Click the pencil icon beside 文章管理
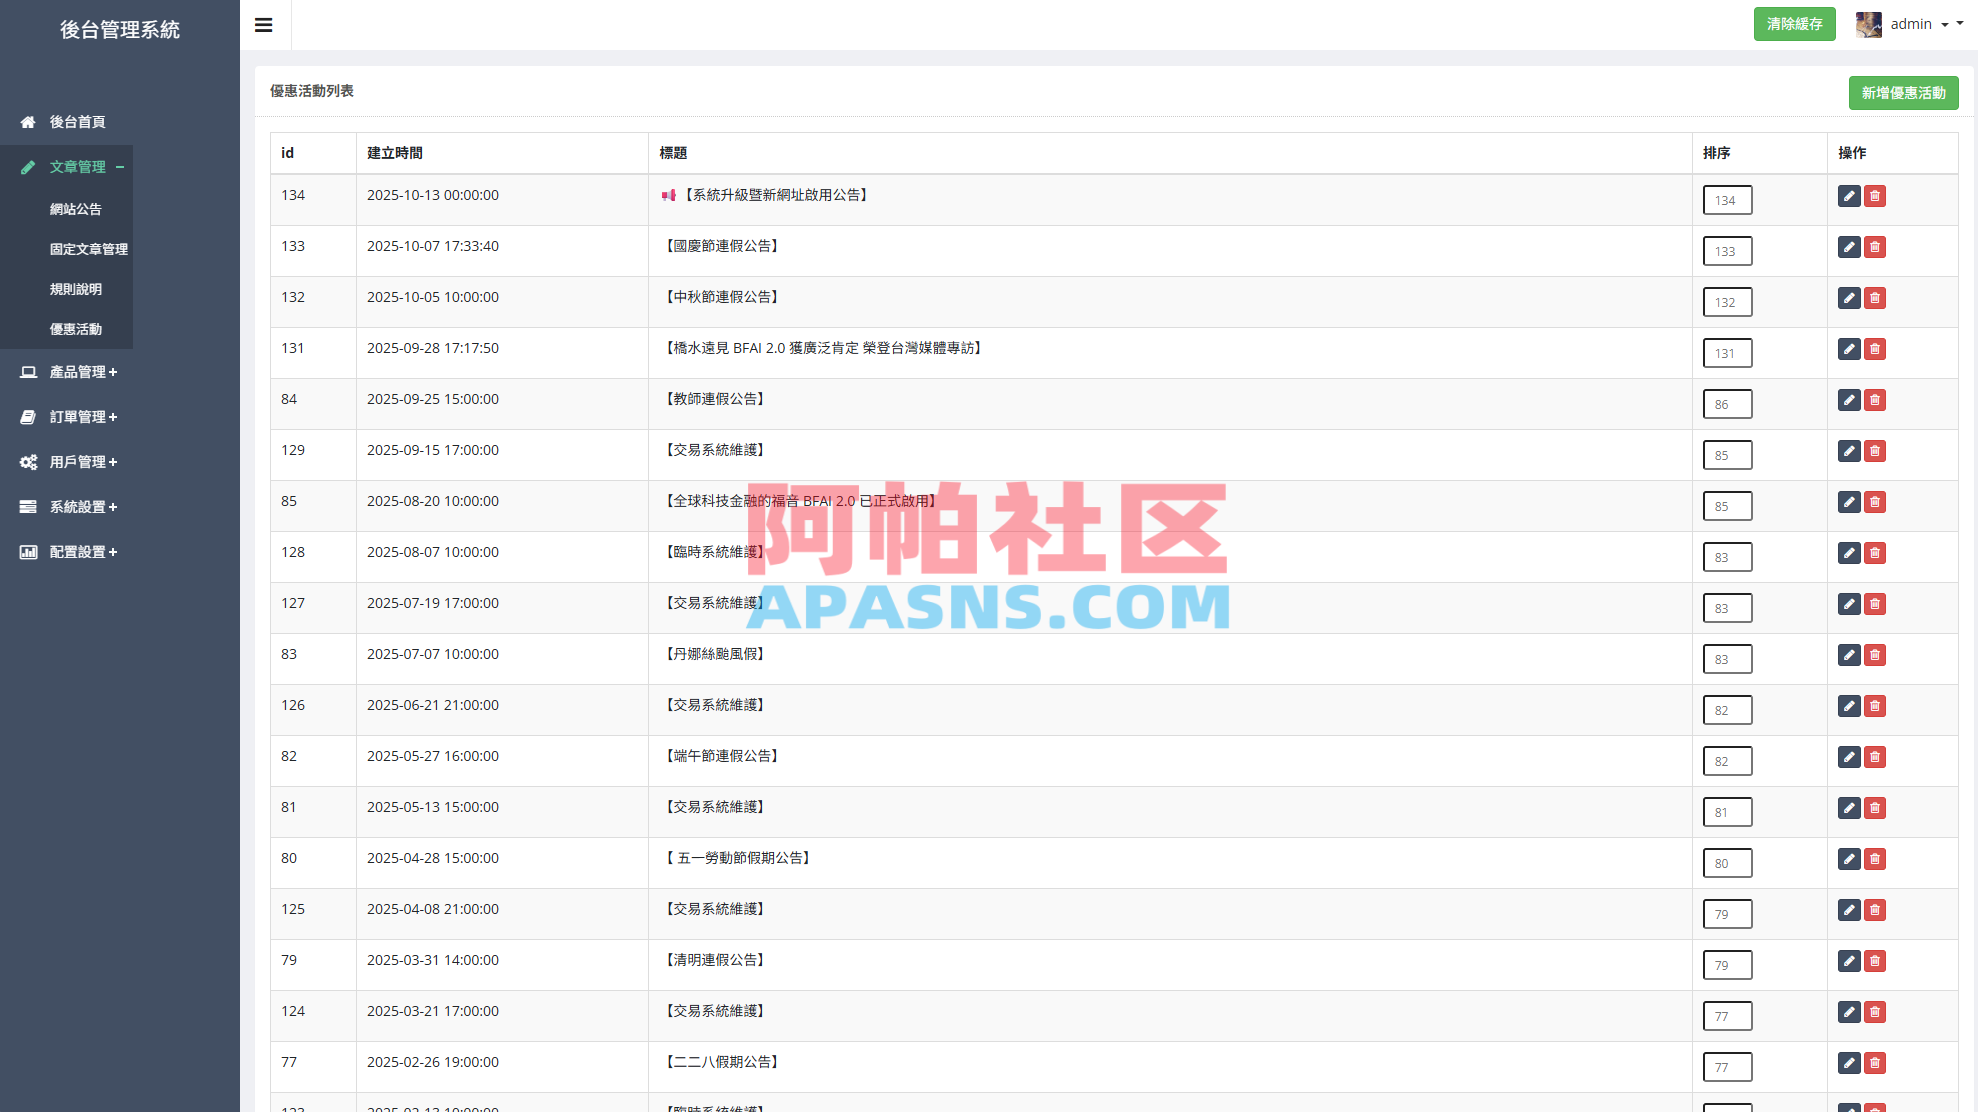The height and width of the screenshot is (1112, 1978). click(x=27, y=167)
